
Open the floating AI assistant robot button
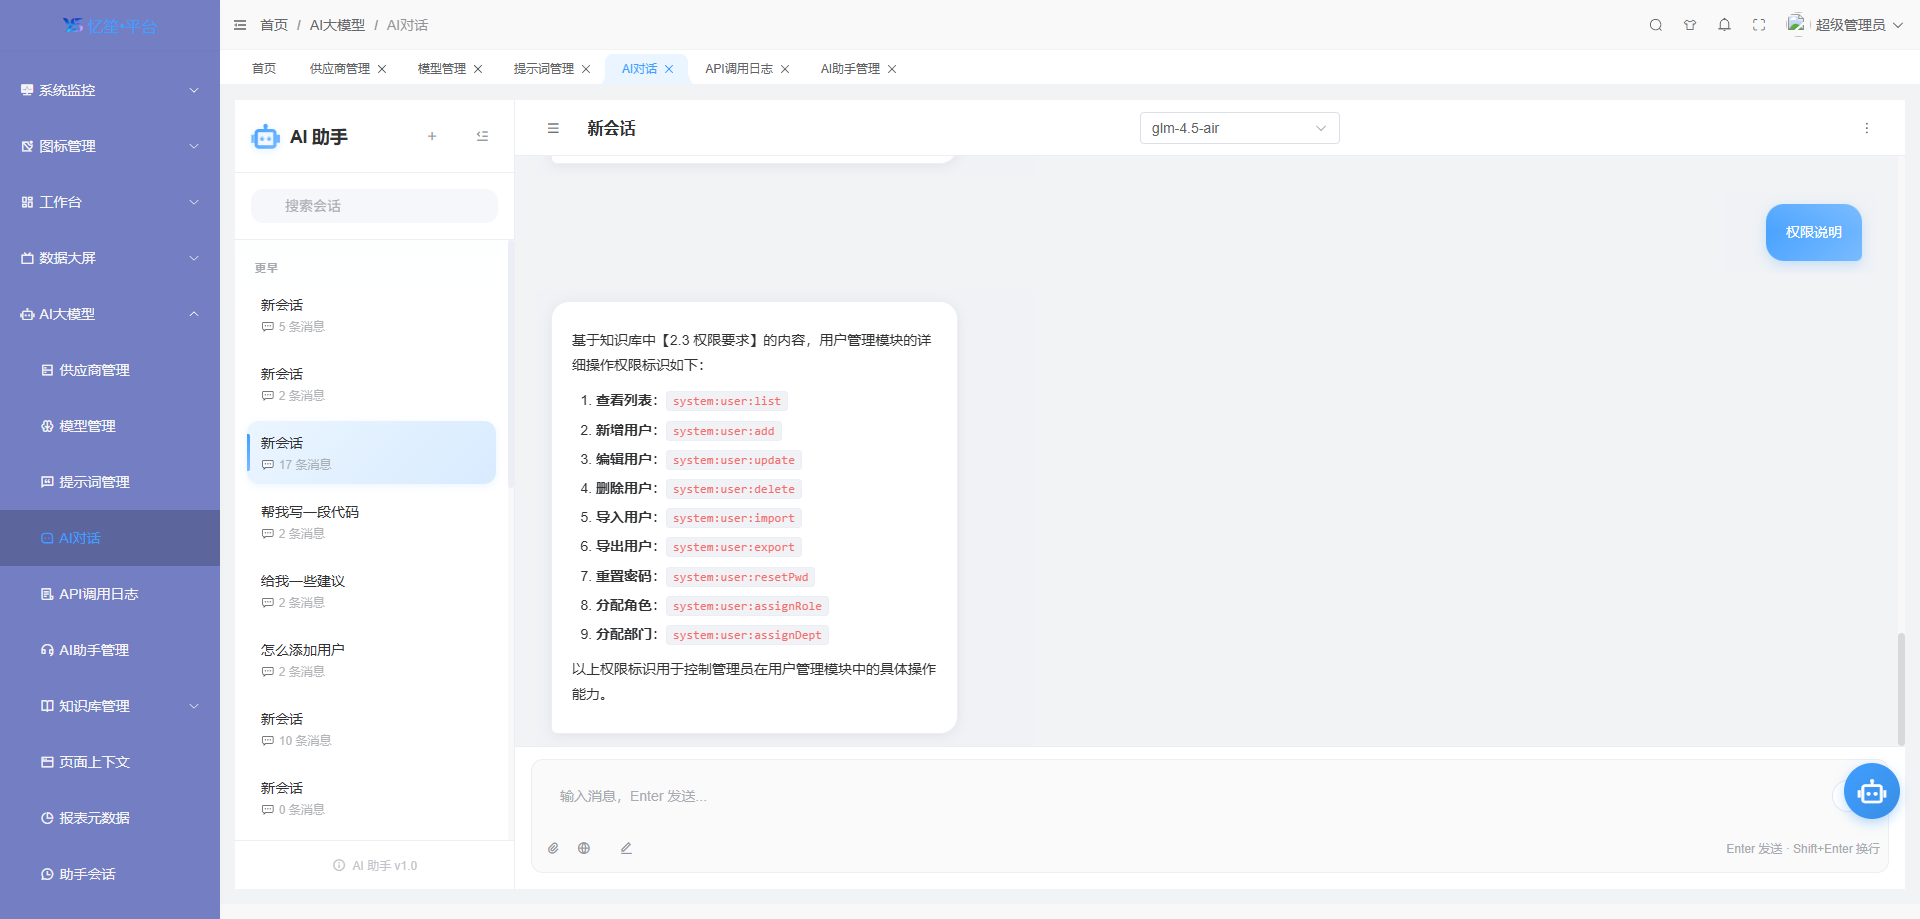tap(1871, 791)
